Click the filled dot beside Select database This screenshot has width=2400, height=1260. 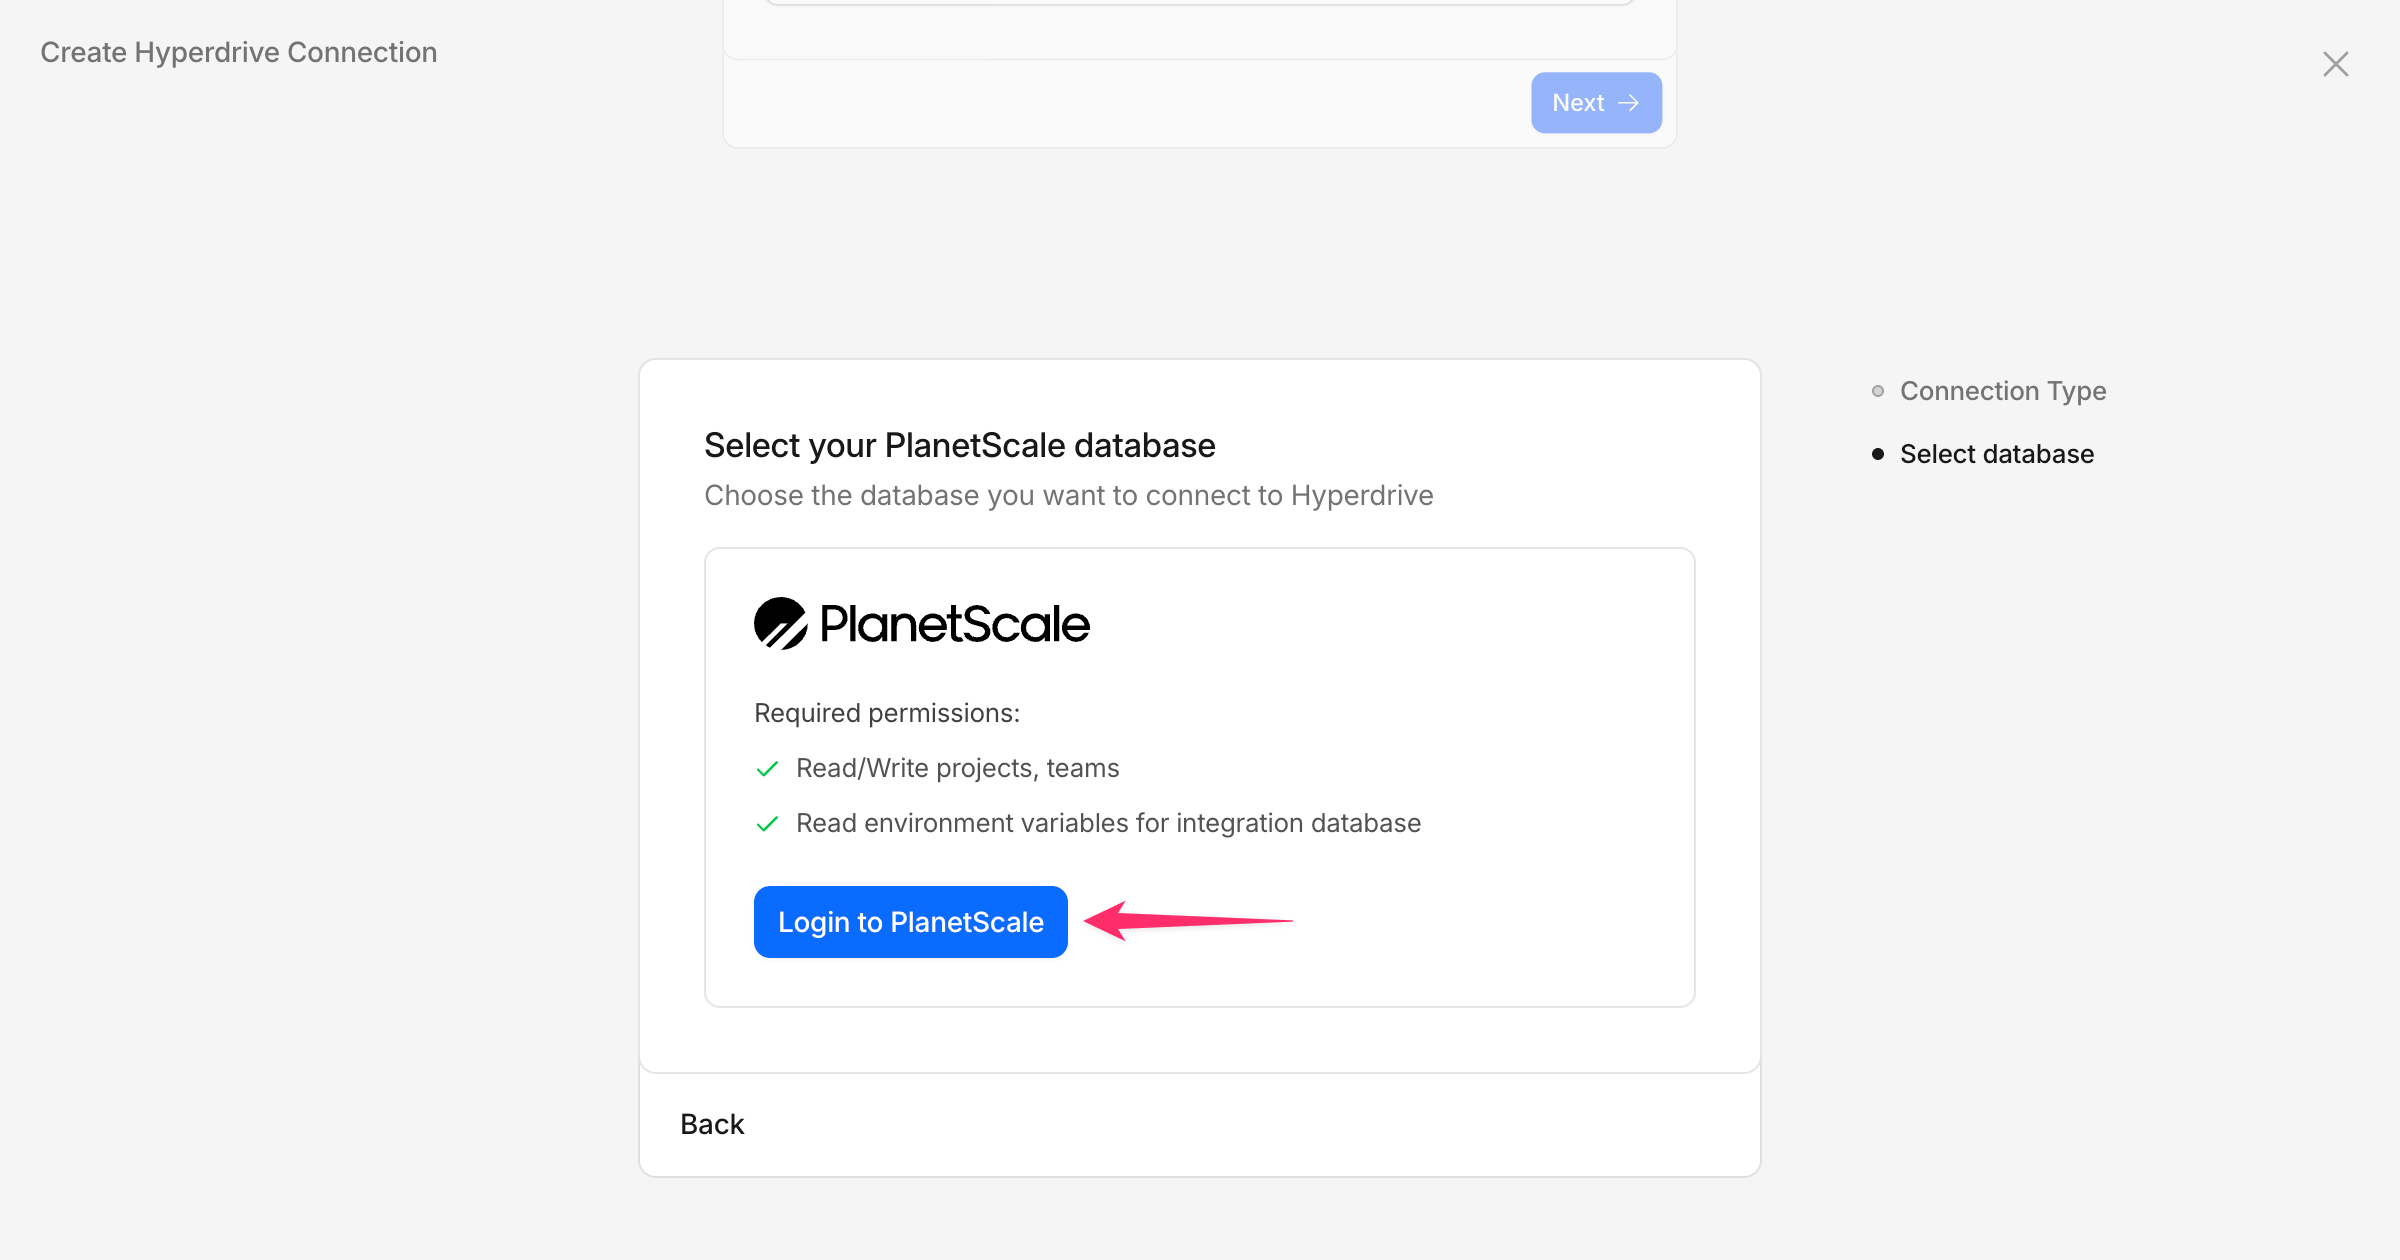[x=1878, y=454]
